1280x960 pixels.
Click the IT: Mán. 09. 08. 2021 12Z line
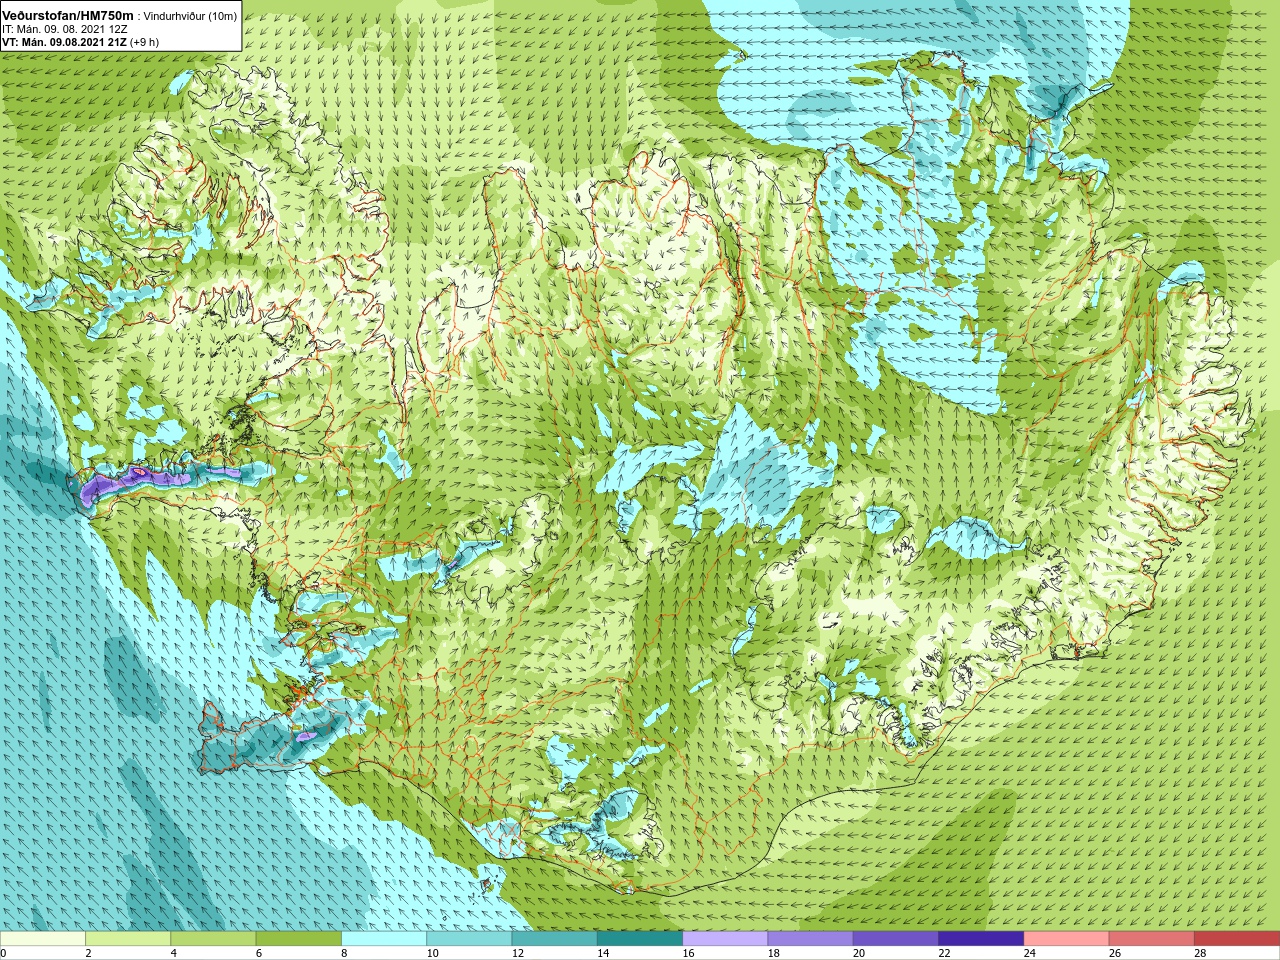tap(64, 30)
